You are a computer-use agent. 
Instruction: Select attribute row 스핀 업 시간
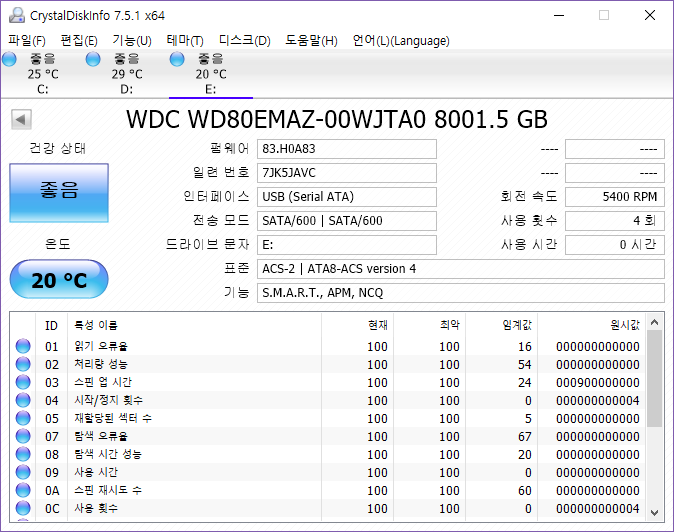pyautogui.click(x=328, y=382)
